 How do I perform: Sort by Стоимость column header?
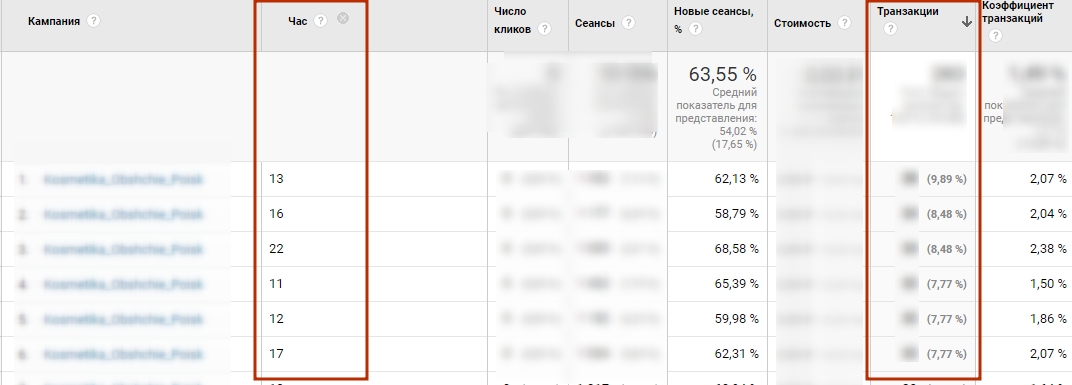803,23
